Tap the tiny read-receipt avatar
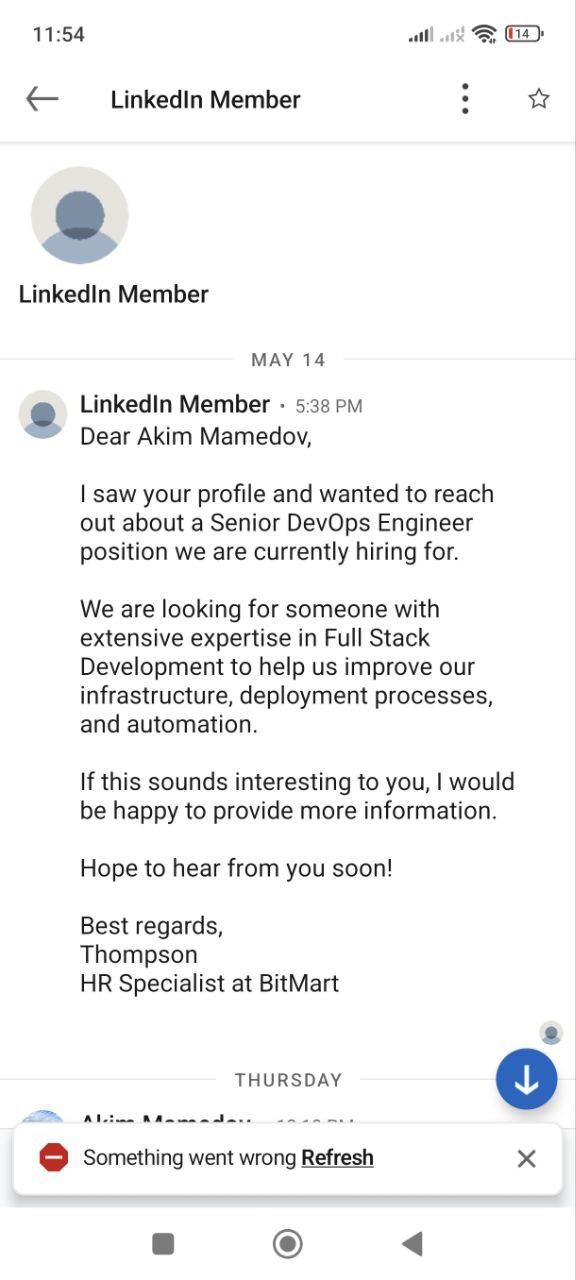The width and height of the screenshot is (576, 1280). [x=551, y=1032]
